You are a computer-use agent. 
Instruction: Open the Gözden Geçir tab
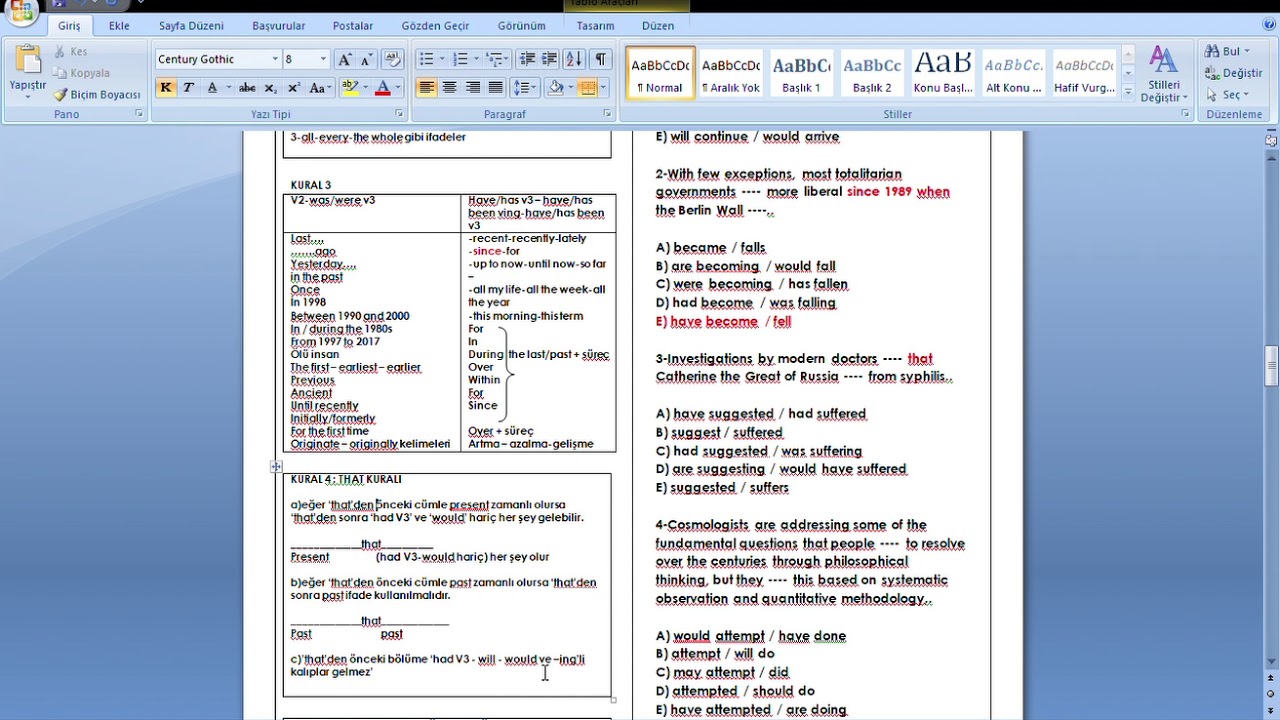pos(435,26)
